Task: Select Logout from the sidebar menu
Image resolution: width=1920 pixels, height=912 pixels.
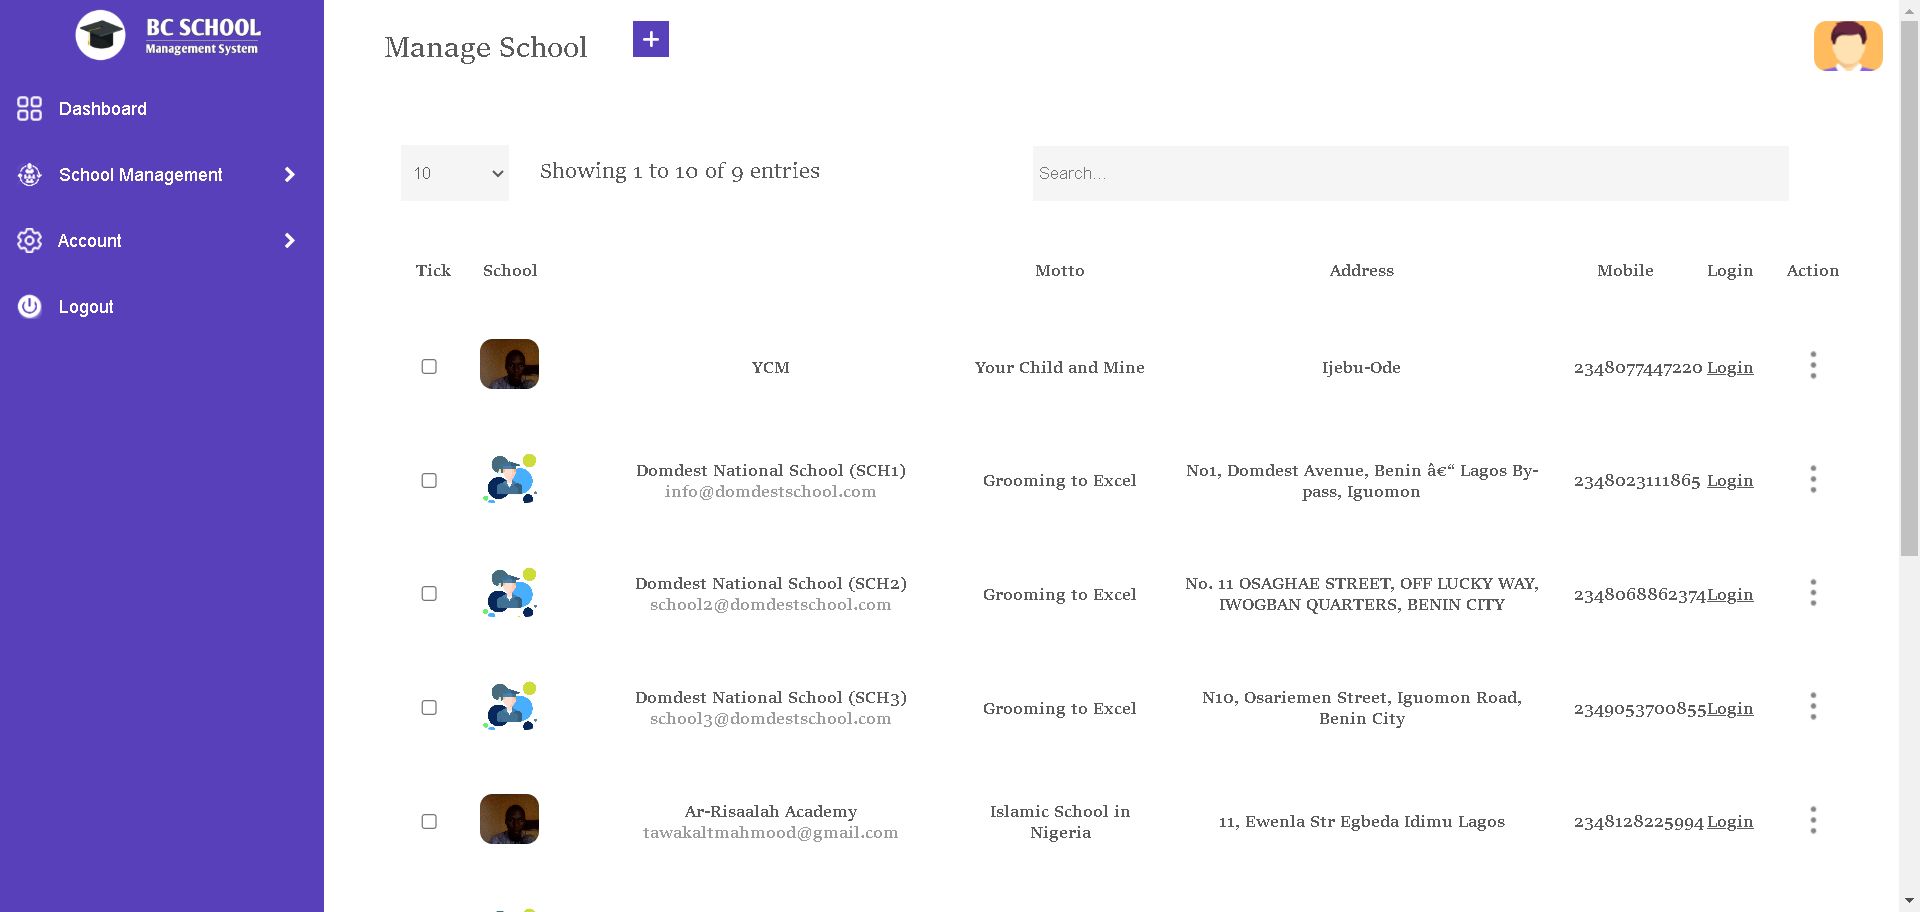Action: pos(86,307)
